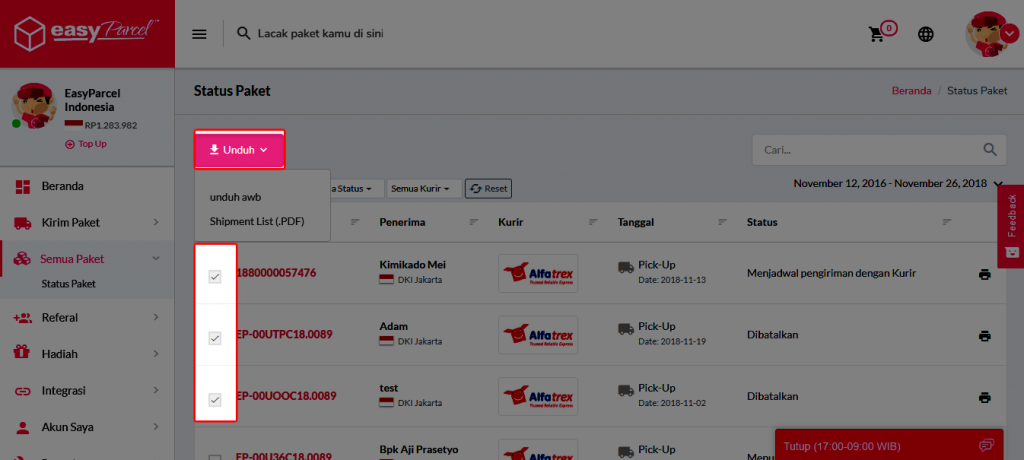Click print icon for Kimikado Mei row
This screenshot has width=1024, height=460.
(x=984, y=274)
